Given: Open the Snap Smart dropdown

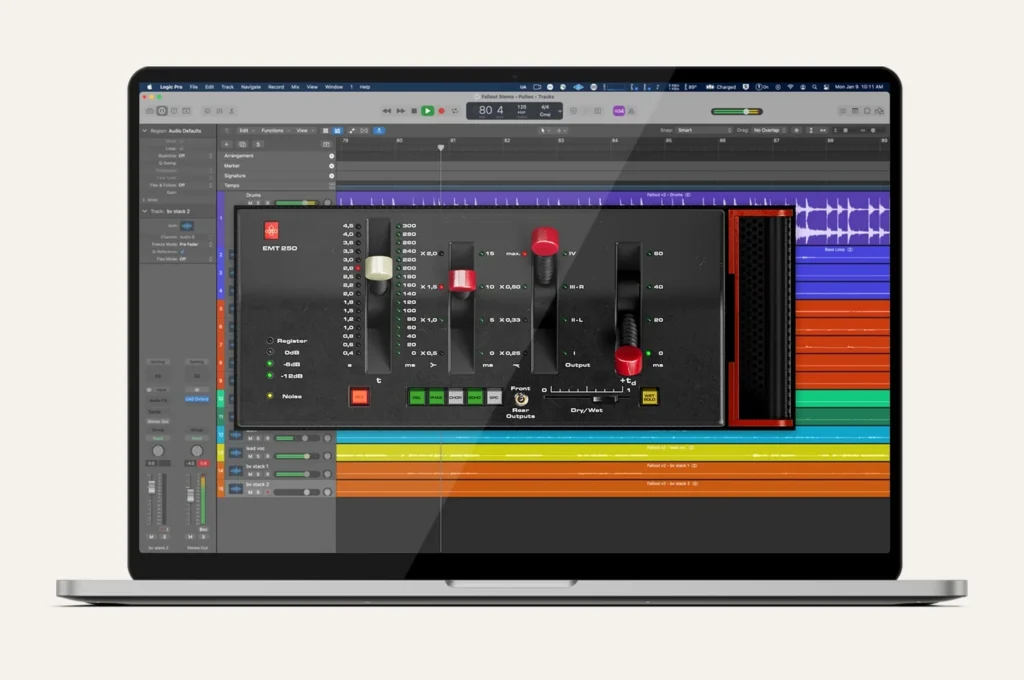Looking at the screenshot, I should coord(704,131).
